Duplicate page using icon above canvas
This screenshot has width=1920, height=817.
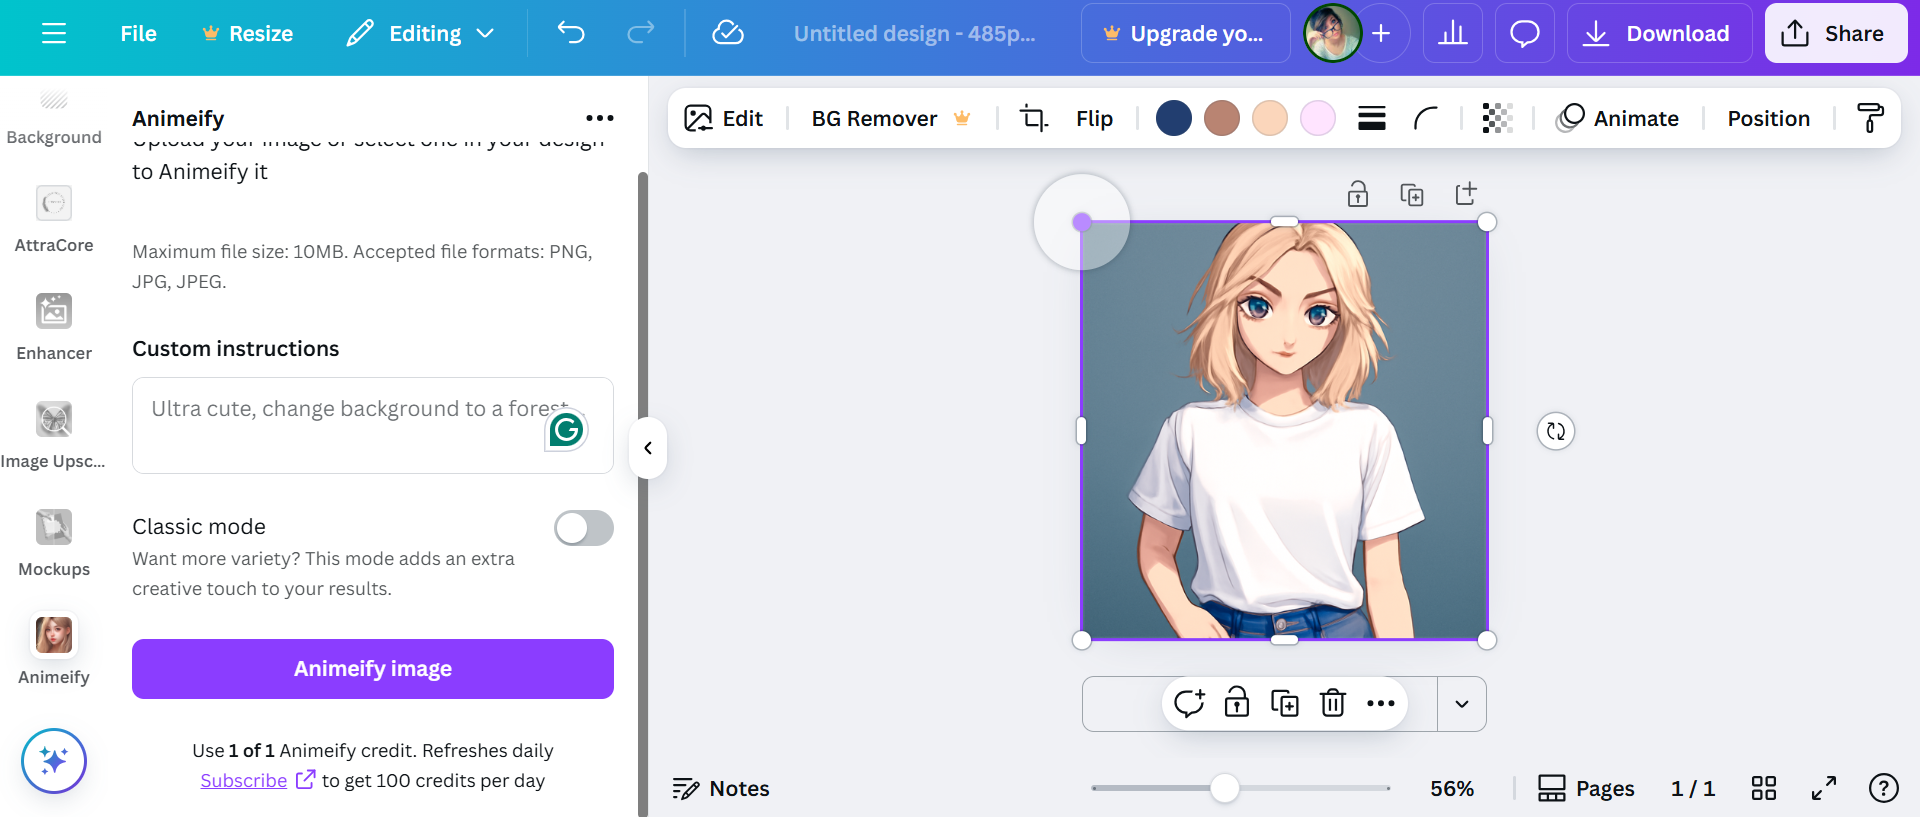pos(1411,194)
